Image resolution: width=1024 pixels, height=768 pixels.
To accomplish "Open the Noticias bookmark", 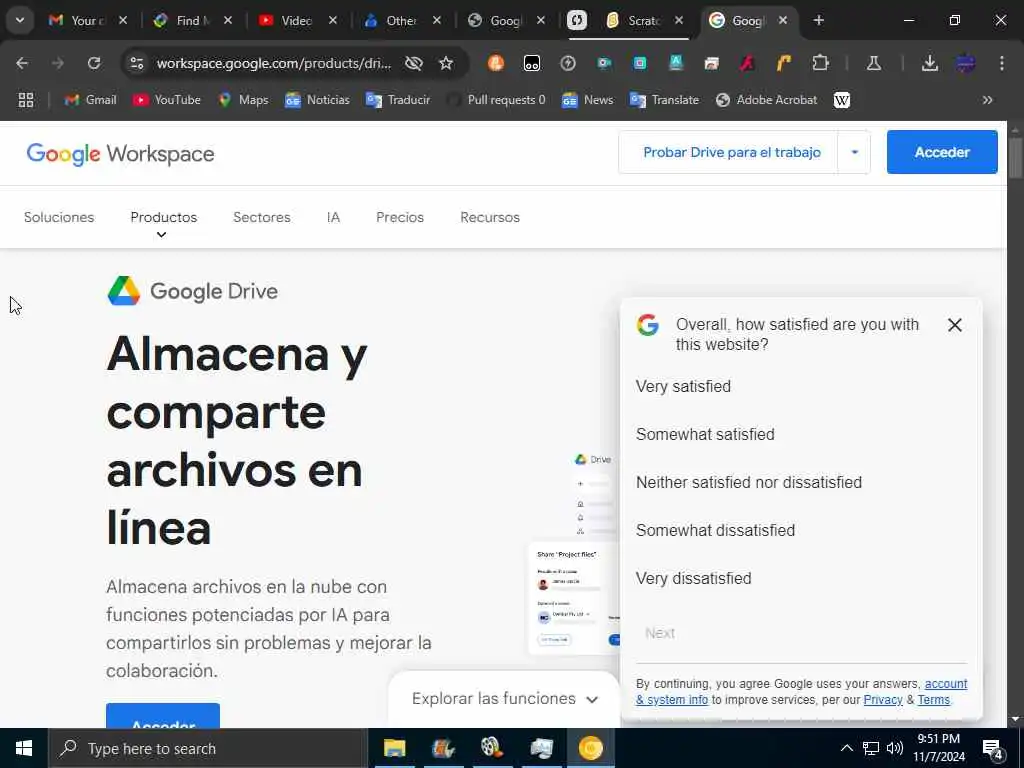I will [x=317, y=100].
